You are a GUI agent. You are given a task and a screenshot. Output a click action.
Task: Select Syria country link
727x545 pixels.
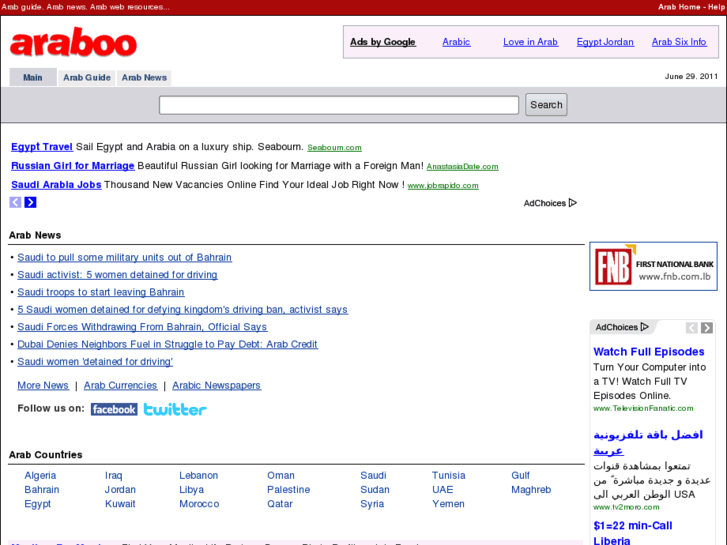[x=372, y=504]
